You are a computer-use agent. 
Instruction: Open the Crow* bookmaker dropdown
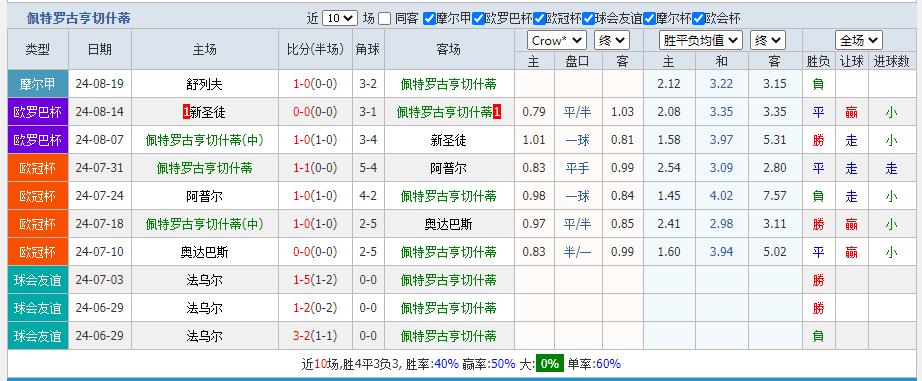click(557, 41)
